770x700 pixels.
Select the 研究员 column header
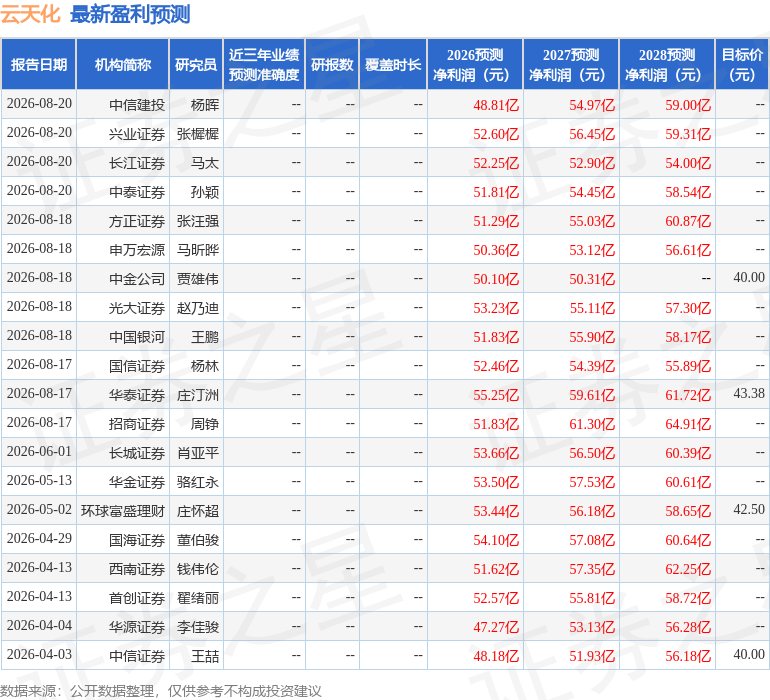[x=196, y=64]
